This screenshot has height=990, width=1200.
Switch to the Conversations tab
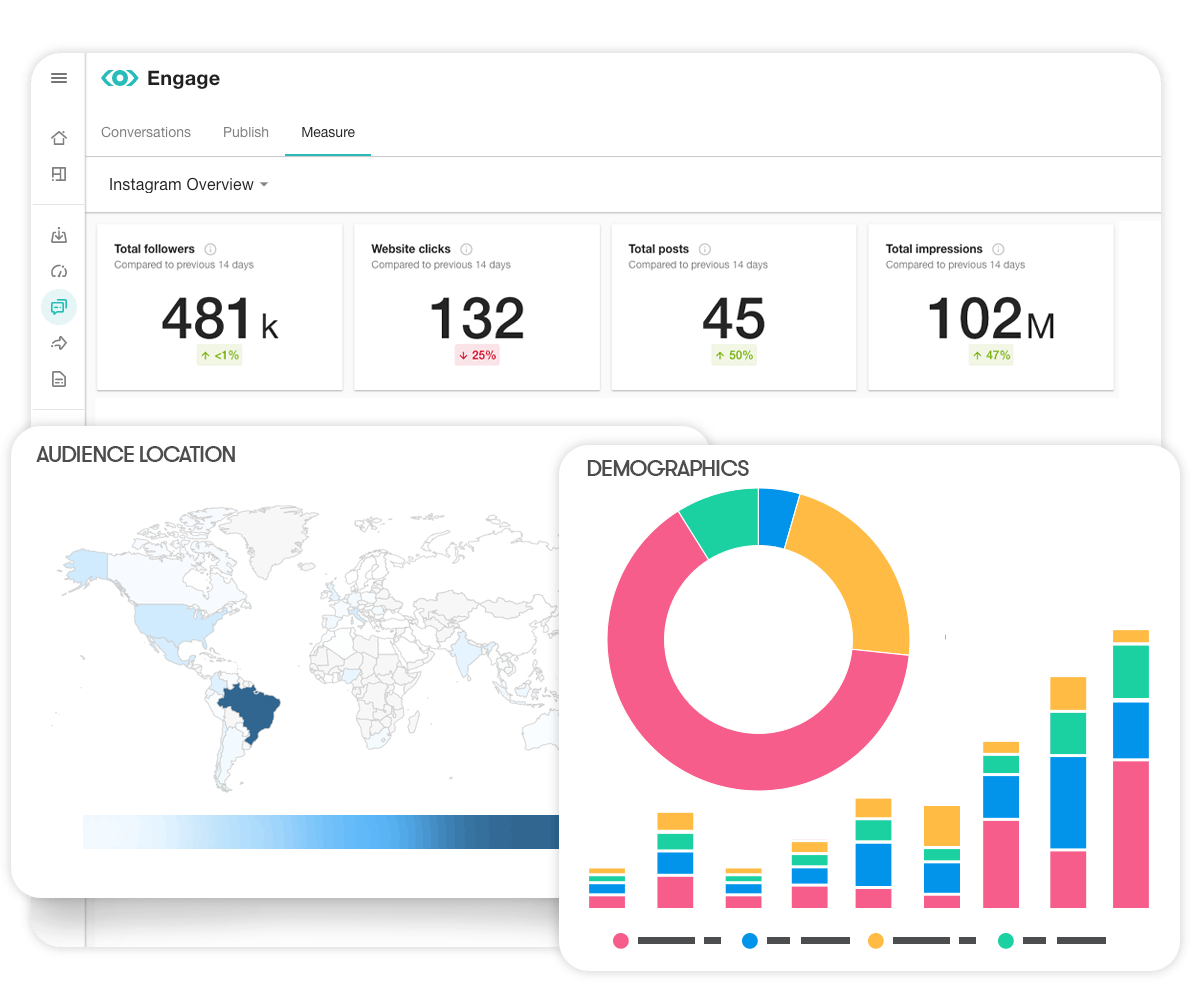(x=145, y=132)
